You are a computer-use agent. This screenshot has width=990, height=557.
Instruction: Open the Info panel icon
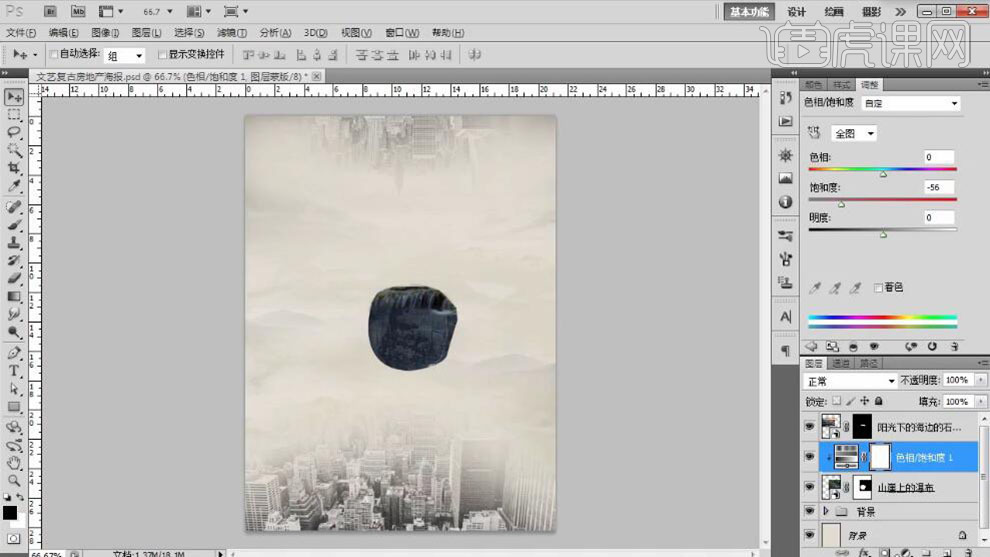785,202
